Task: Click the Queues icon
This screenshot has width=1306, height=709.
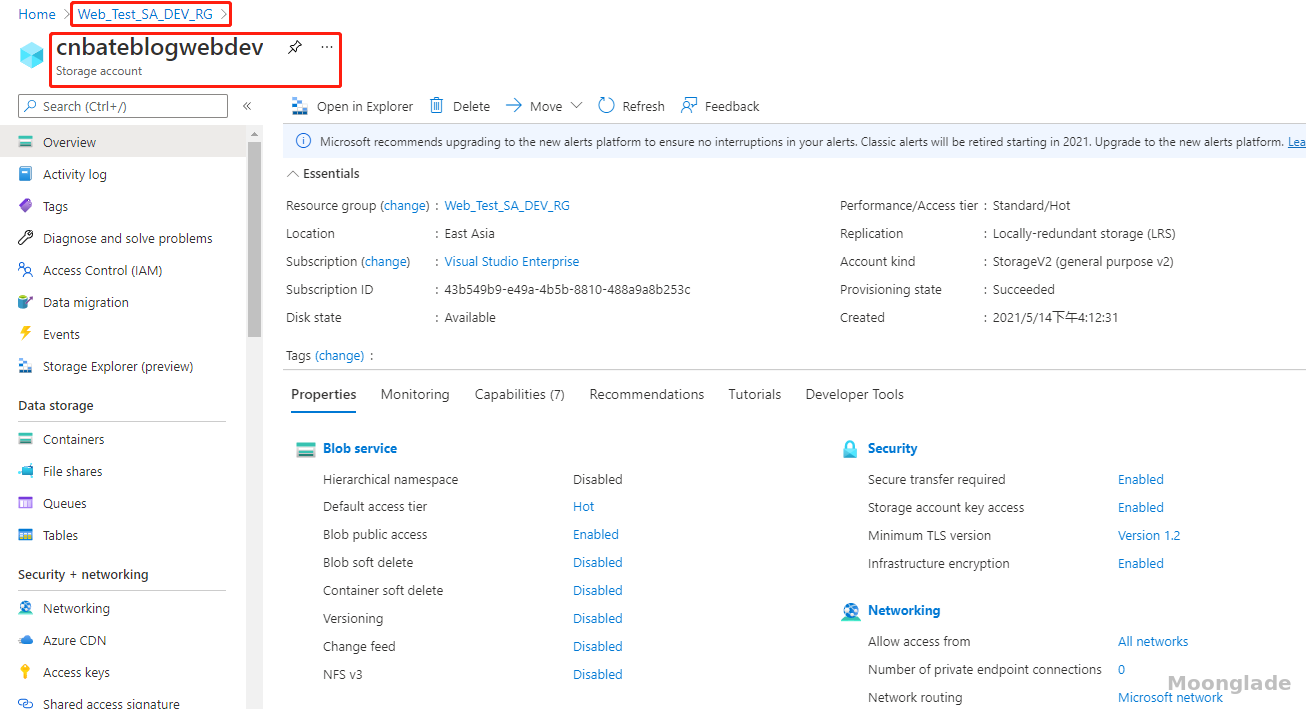Action: point(26,503)
